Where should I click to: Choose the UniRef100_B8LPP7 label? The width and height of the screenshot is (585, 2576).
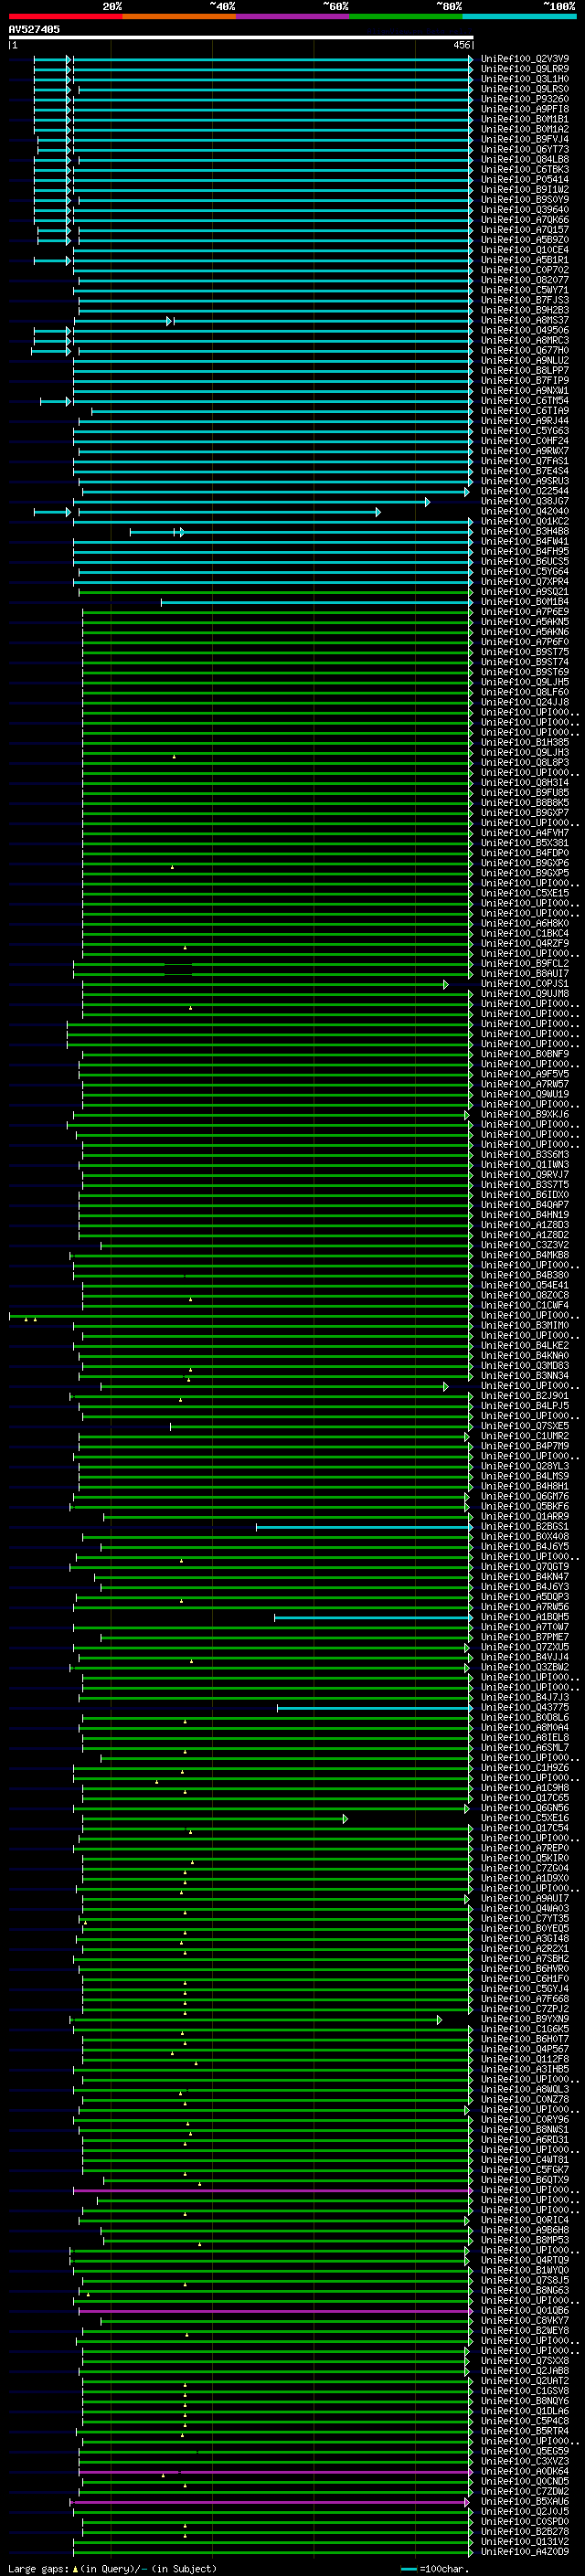click(525, 371)
